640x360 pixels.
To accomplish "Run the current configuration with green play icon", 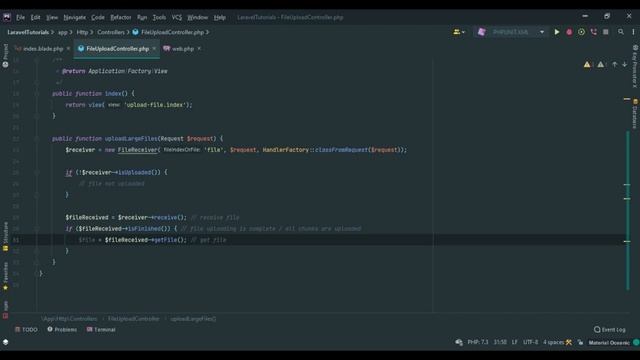I will coord(557,32).
